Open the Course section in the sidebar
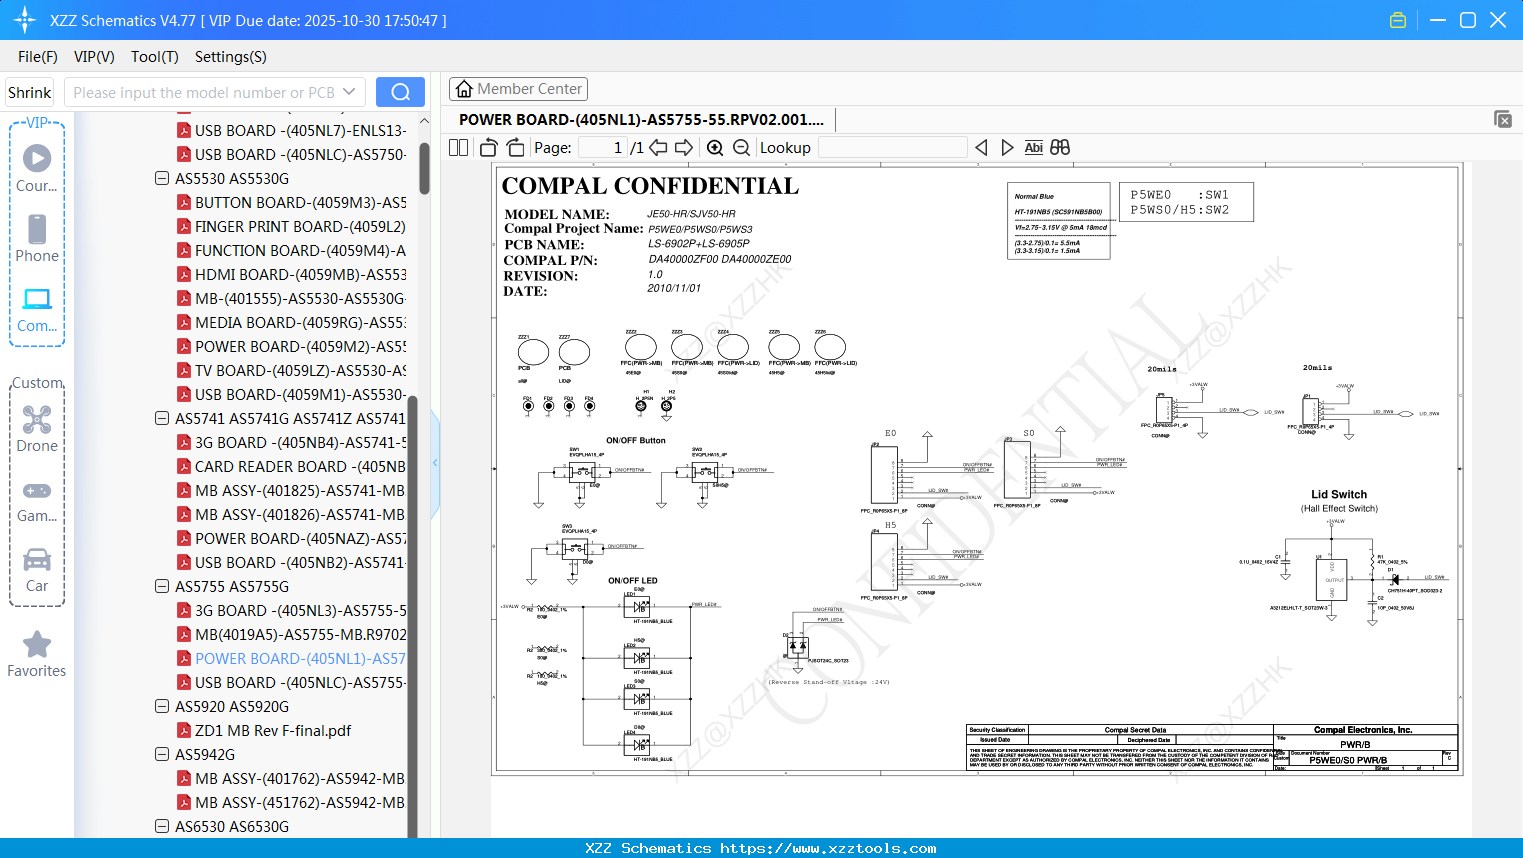The width and height of the screenshot is (1523, 858). tap(37, 168)
